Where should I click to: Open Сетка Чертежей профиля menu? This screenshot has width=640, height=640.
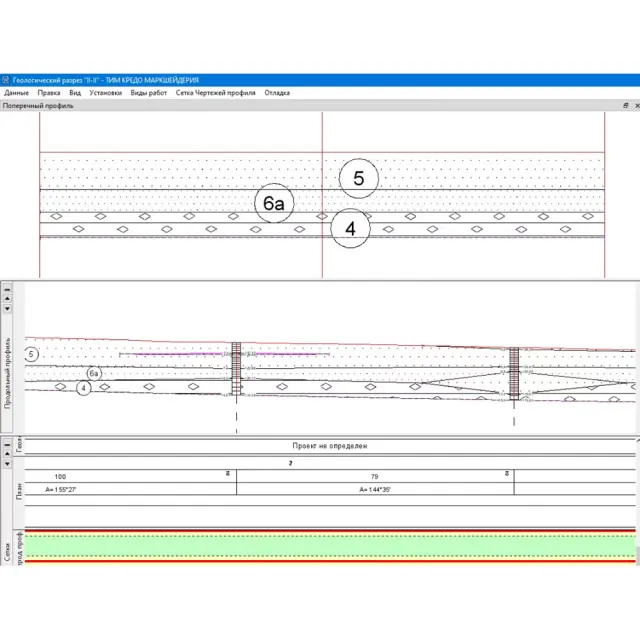coord(215,93)
